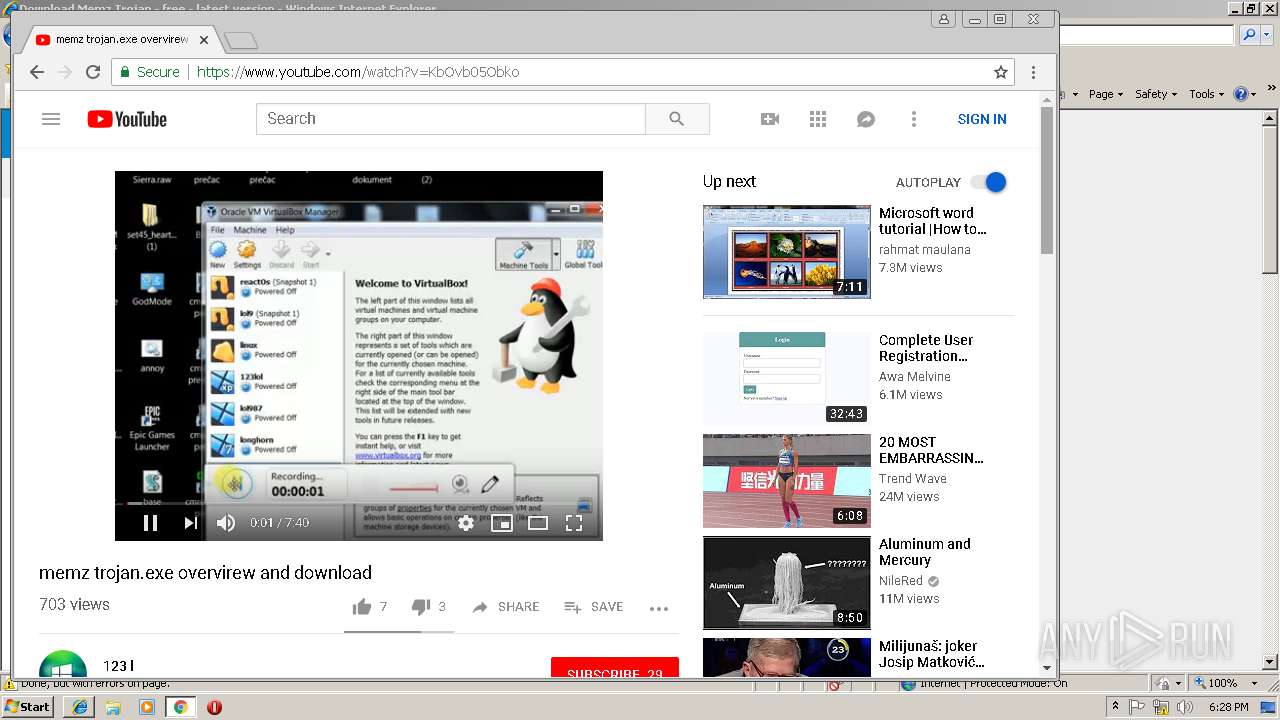Toggle the AUTOPLAY switch
The image size is (1280, 720).
(988, 182)
